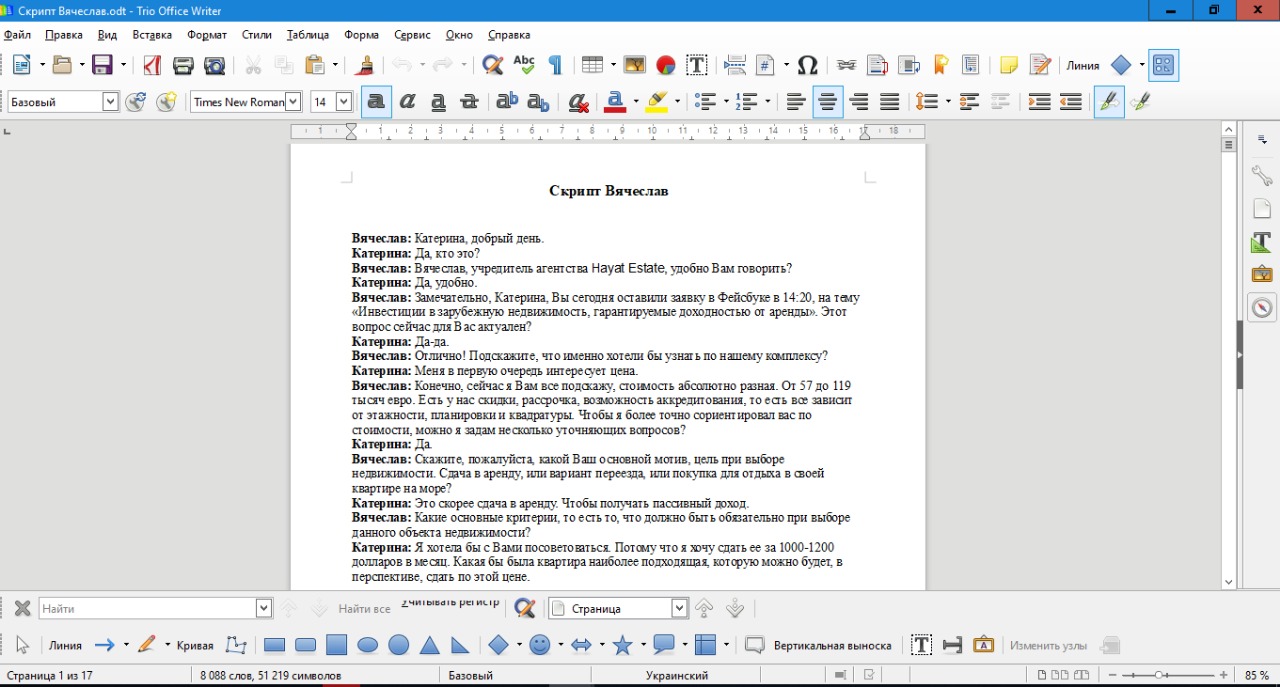
Task: Select the smiley symbol shape
Action: (x=540, y=645)
